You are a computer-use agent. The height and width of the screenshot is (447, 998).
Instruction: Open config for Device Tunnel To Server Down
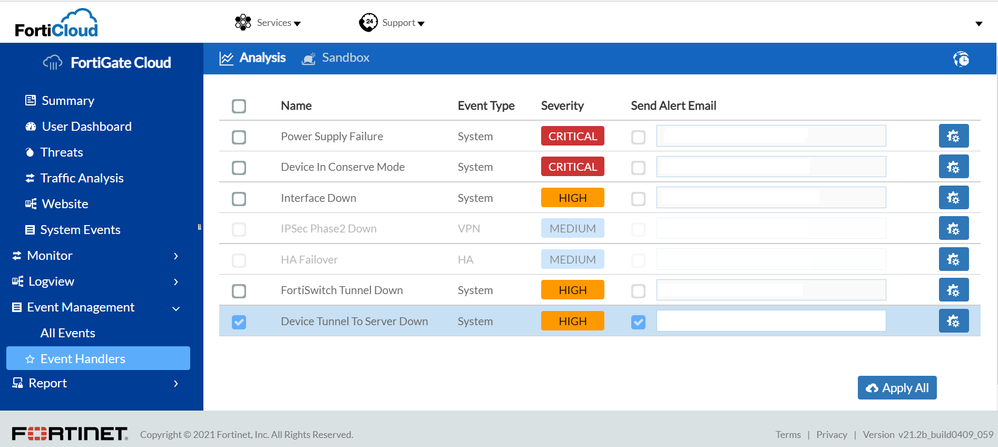point(953,321)
